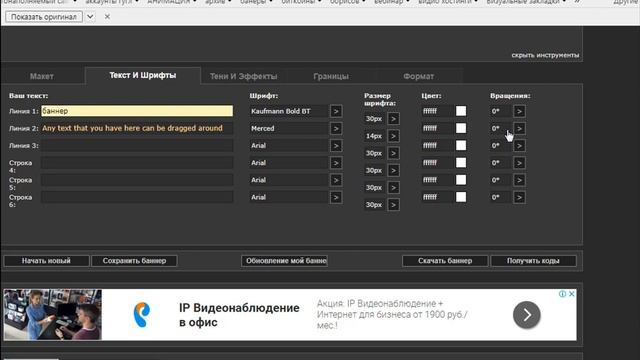Open the Текст И Шрифты tab
Image resolution: width=640 pixels, height=360 pixels.
pyautogui.click(x=143, y=76)
